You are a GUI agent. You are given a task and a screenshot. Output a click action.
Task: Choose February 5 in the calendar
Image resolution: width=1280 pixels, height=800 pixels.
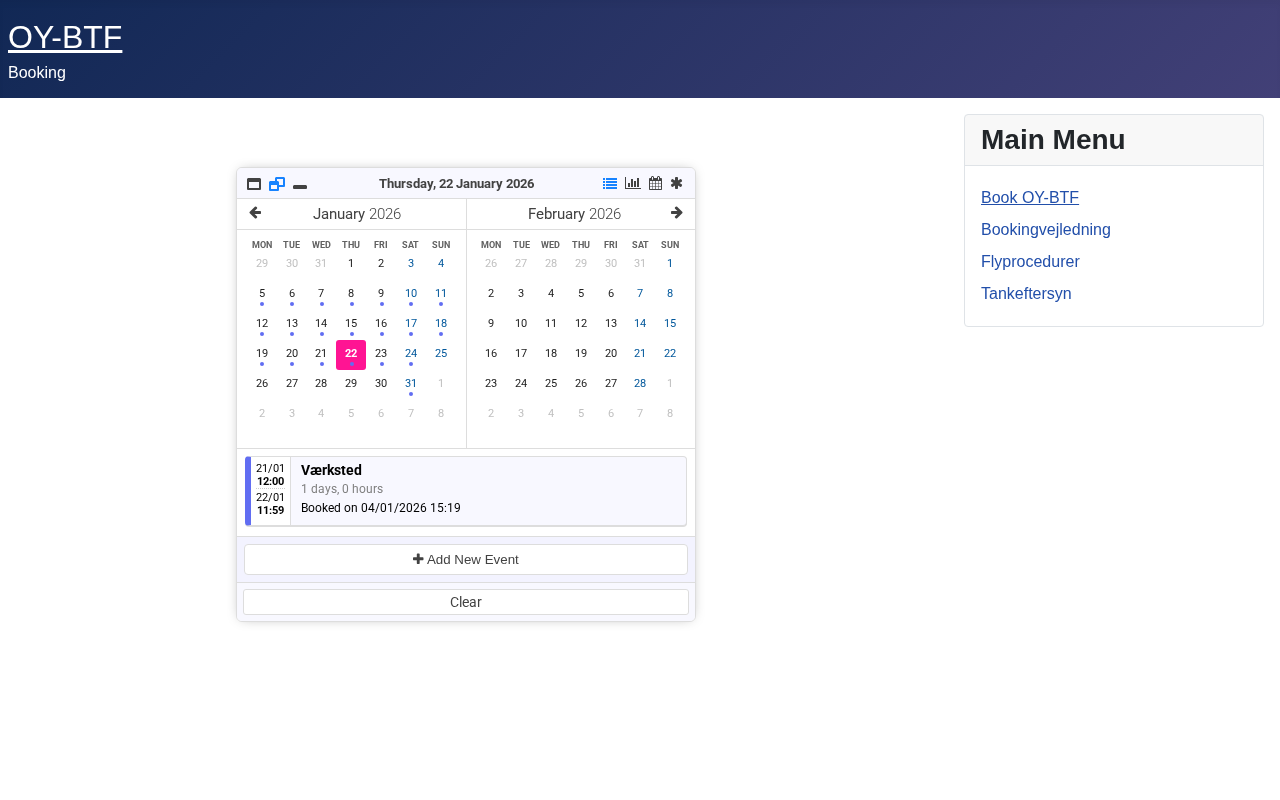click(581, 294)
